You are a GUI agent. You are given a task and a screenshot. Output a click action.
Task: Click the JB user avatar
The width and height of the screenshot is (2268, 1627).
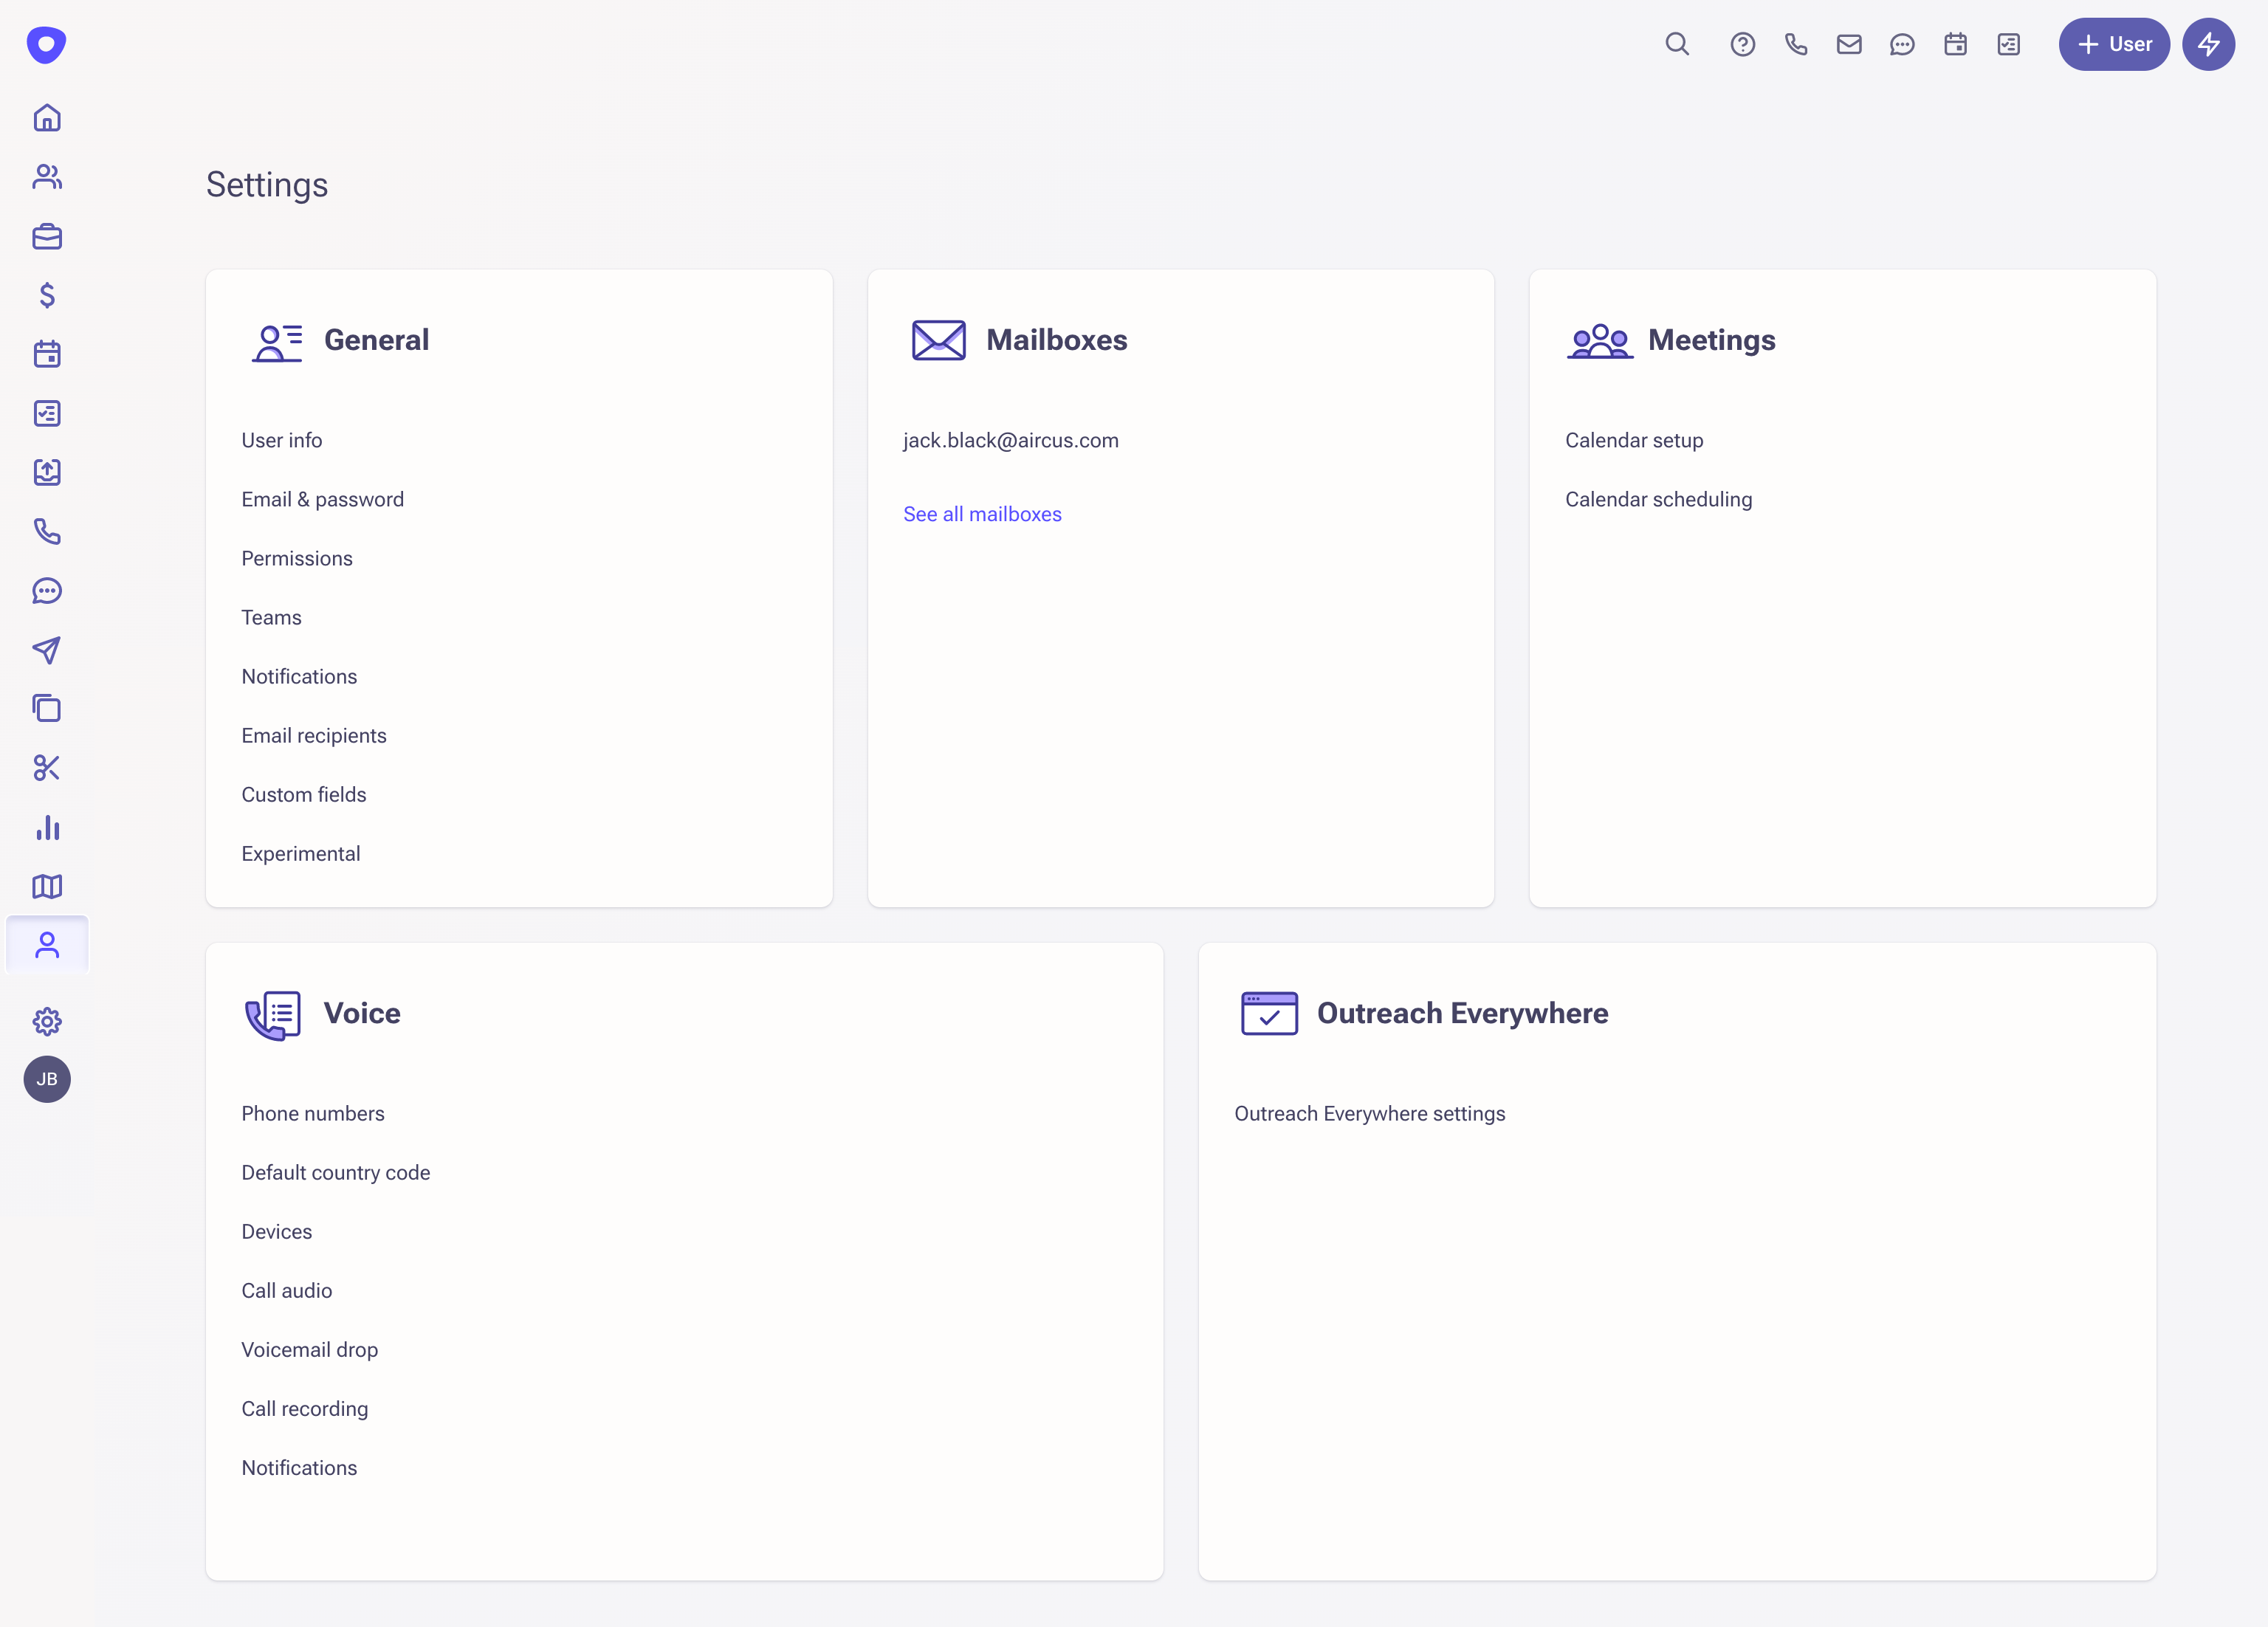pyautogui.click(x=47, y=1079)
